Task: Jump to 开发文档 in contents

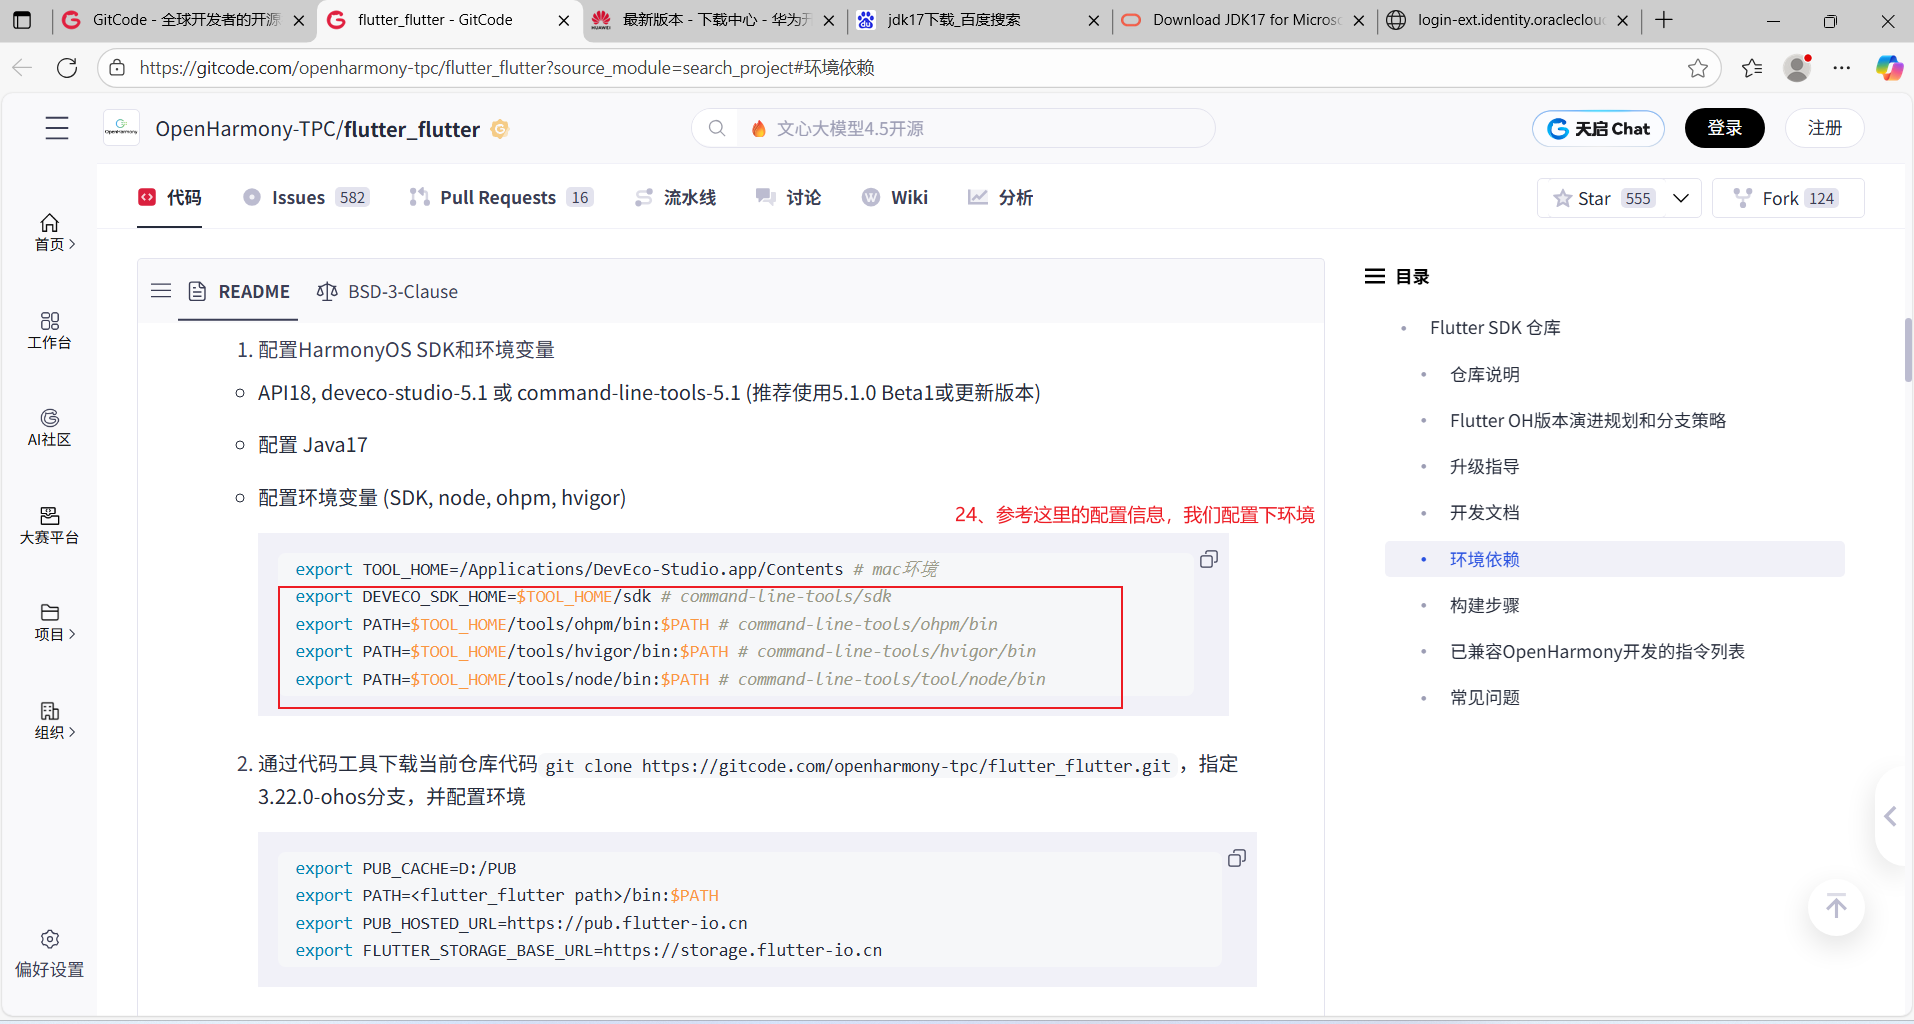Action: [1485, 512]
